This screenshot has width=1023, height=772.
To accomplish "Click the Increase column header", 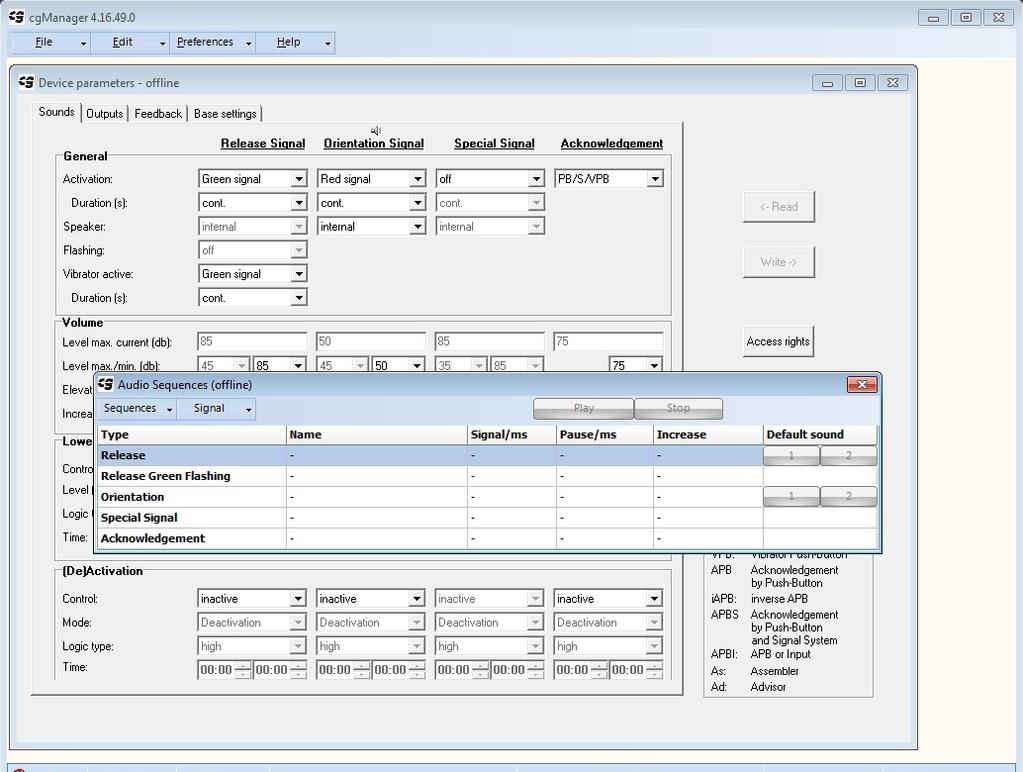I will pos(708,435).
